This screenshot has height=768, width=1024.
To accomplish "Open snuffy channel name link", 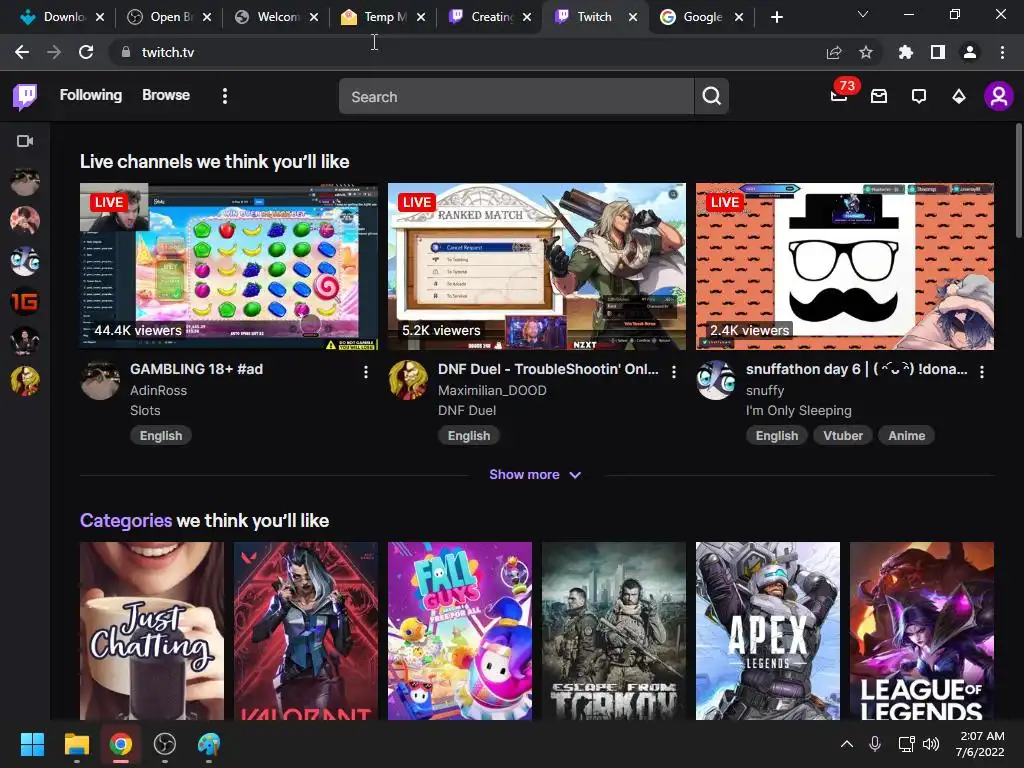I will point(765,391).
